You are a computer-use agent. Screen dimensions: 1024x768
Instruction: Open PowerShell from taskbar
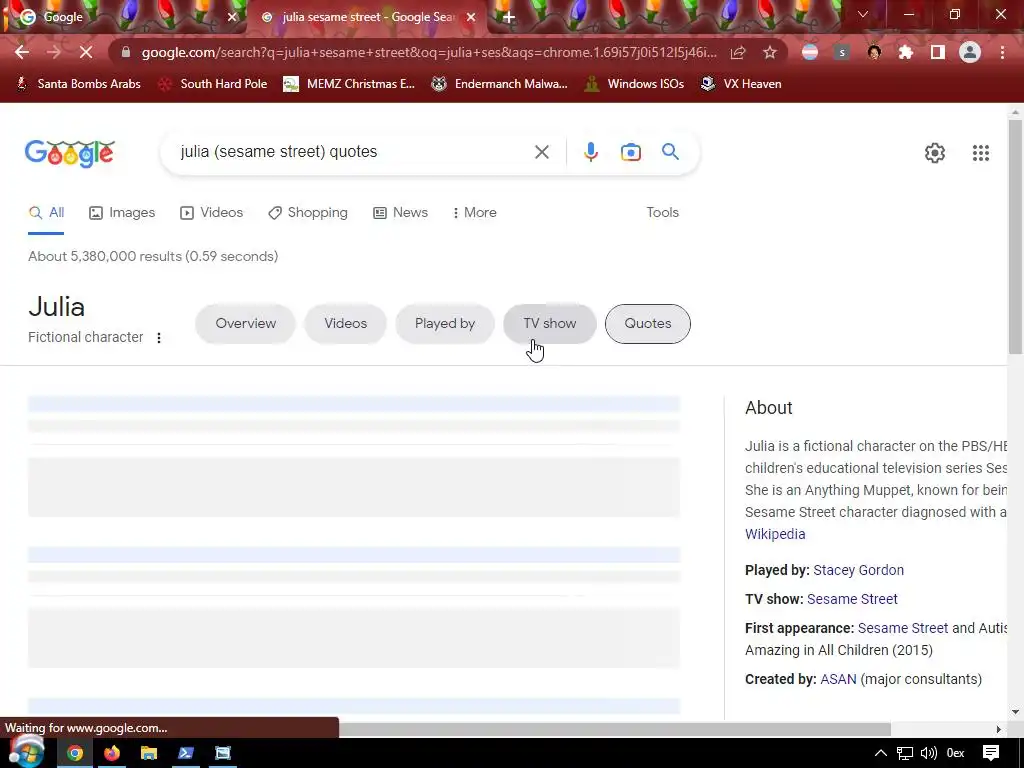click(186, 753)
